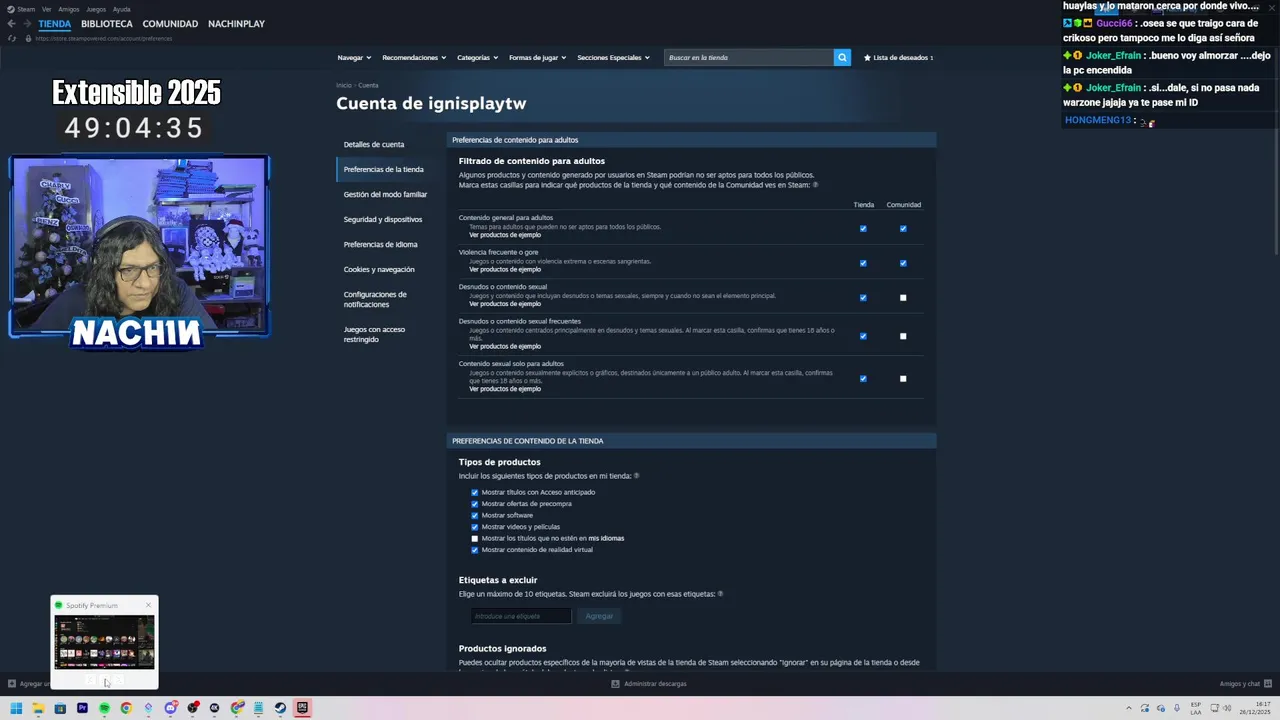Click the Buscar en la tienda field
The image size is (1280, 720).
click(748, 57)
